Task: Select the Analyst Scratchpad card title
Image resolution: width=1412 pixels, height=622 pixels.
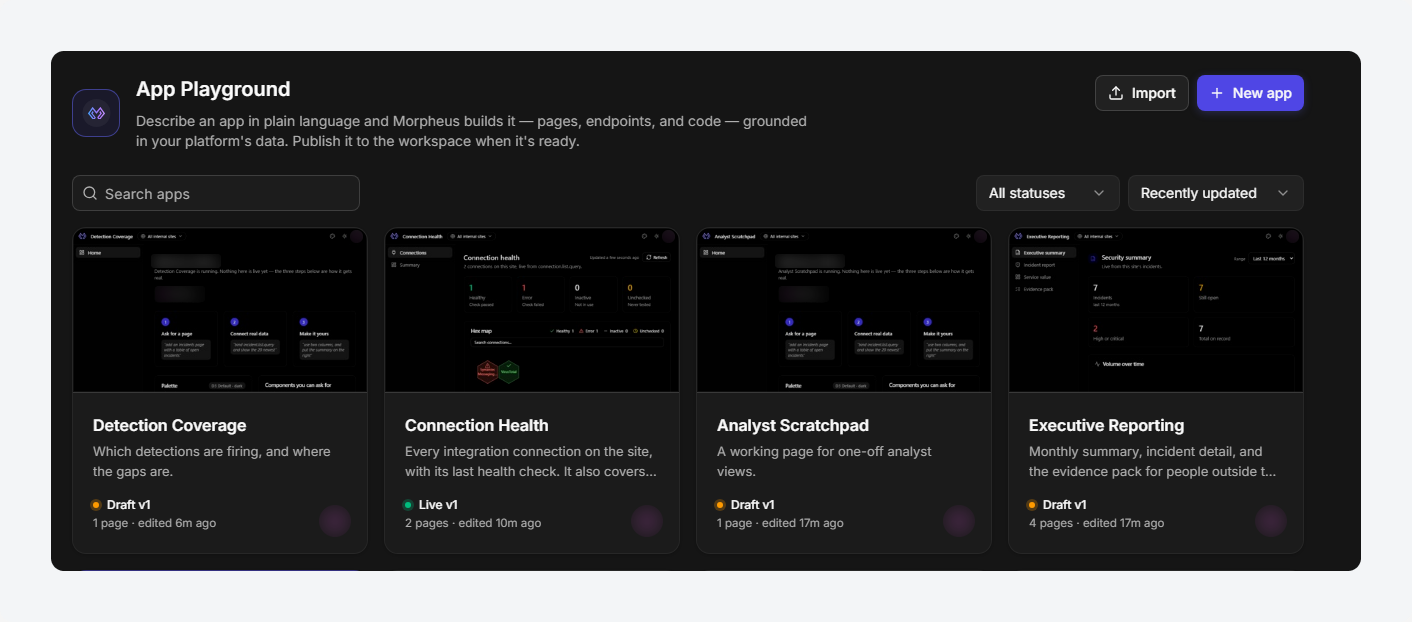Action: pyautogui.click(x=793, y=425)
